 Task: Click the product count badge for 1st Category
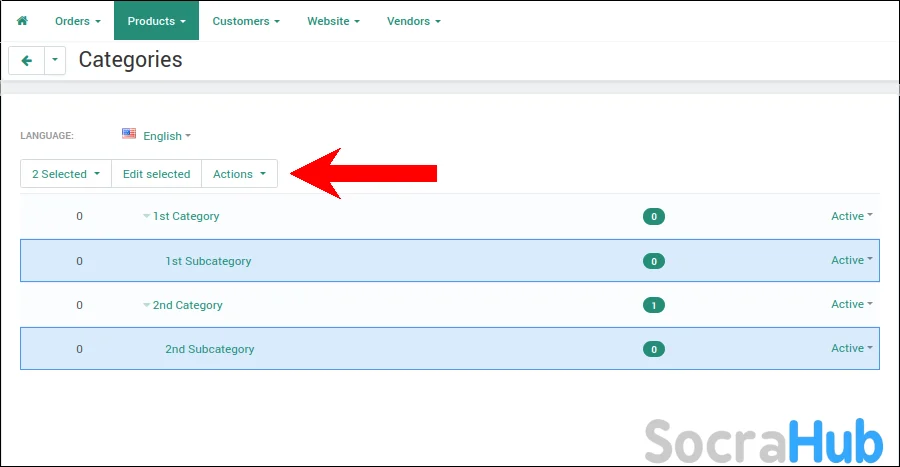click(653, 217)
